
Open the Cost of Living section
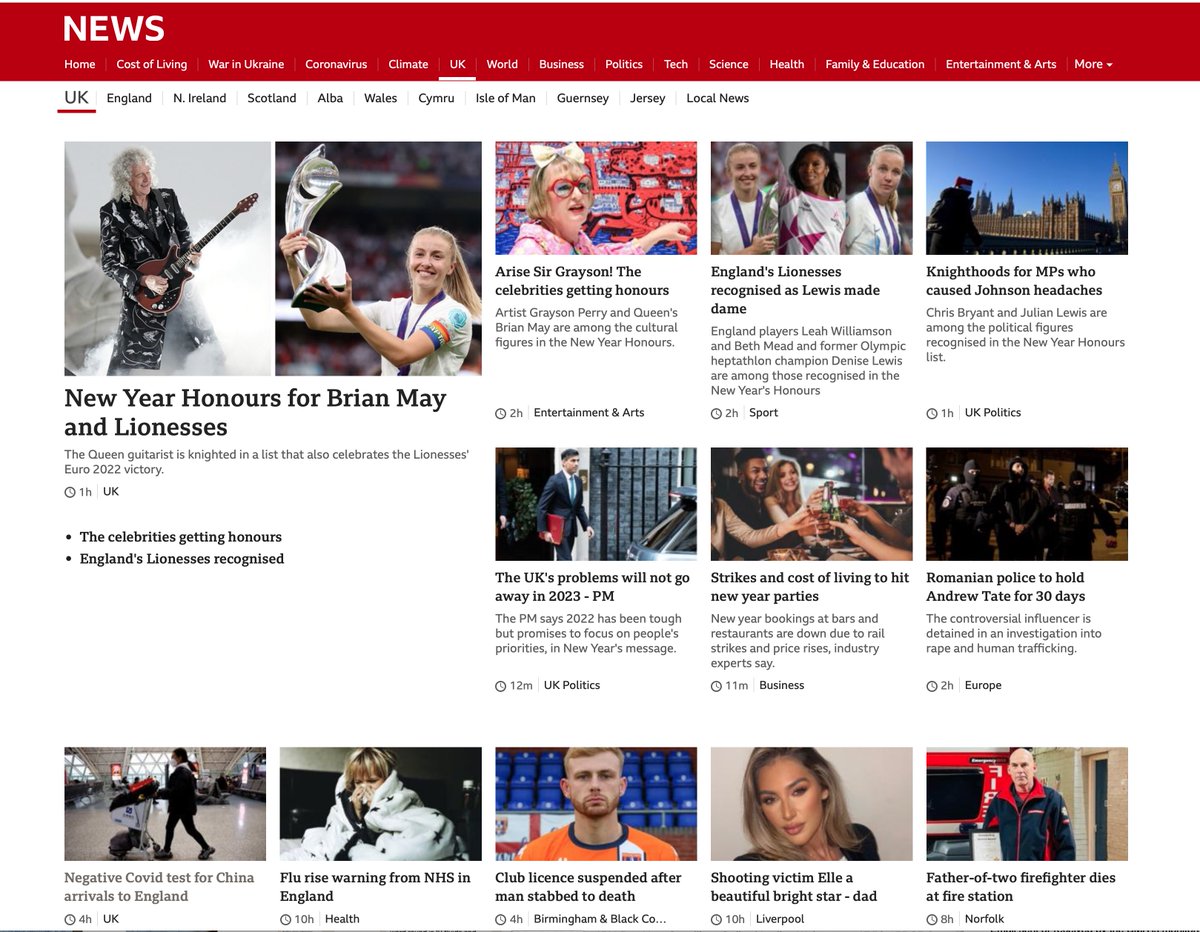[151, 64]
